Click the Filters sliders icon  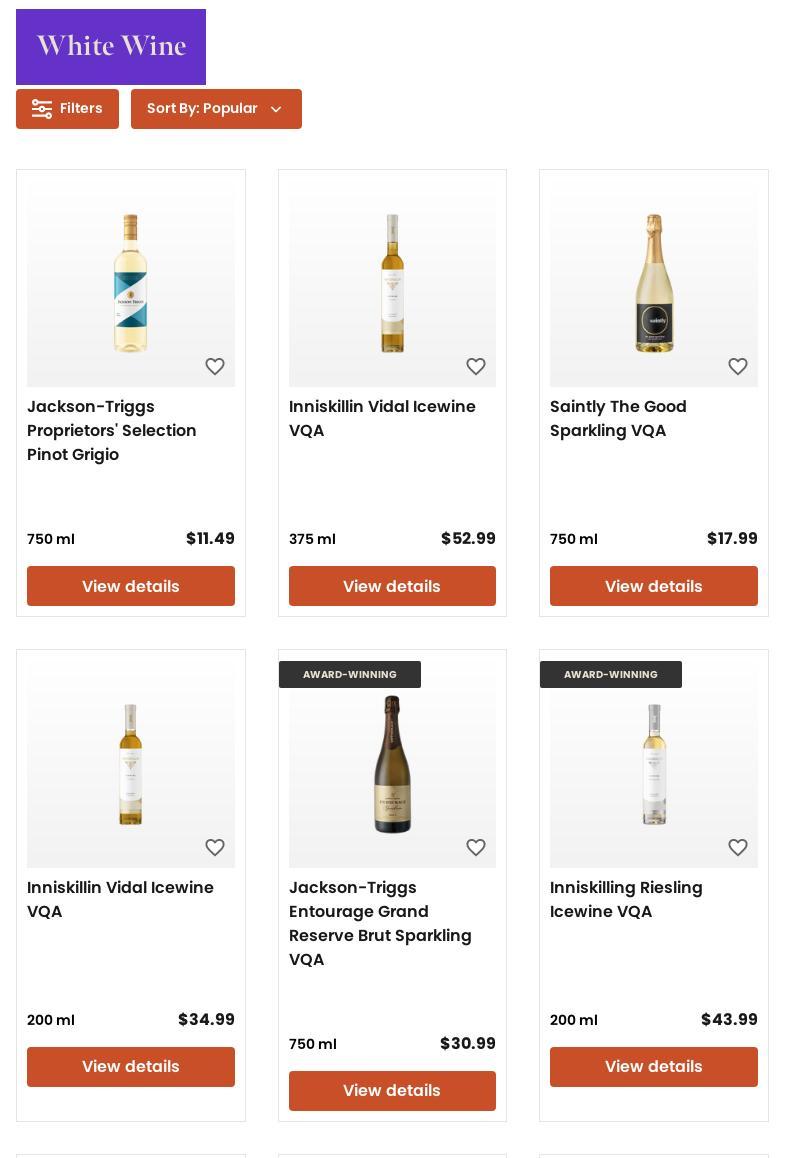[41, 109]
